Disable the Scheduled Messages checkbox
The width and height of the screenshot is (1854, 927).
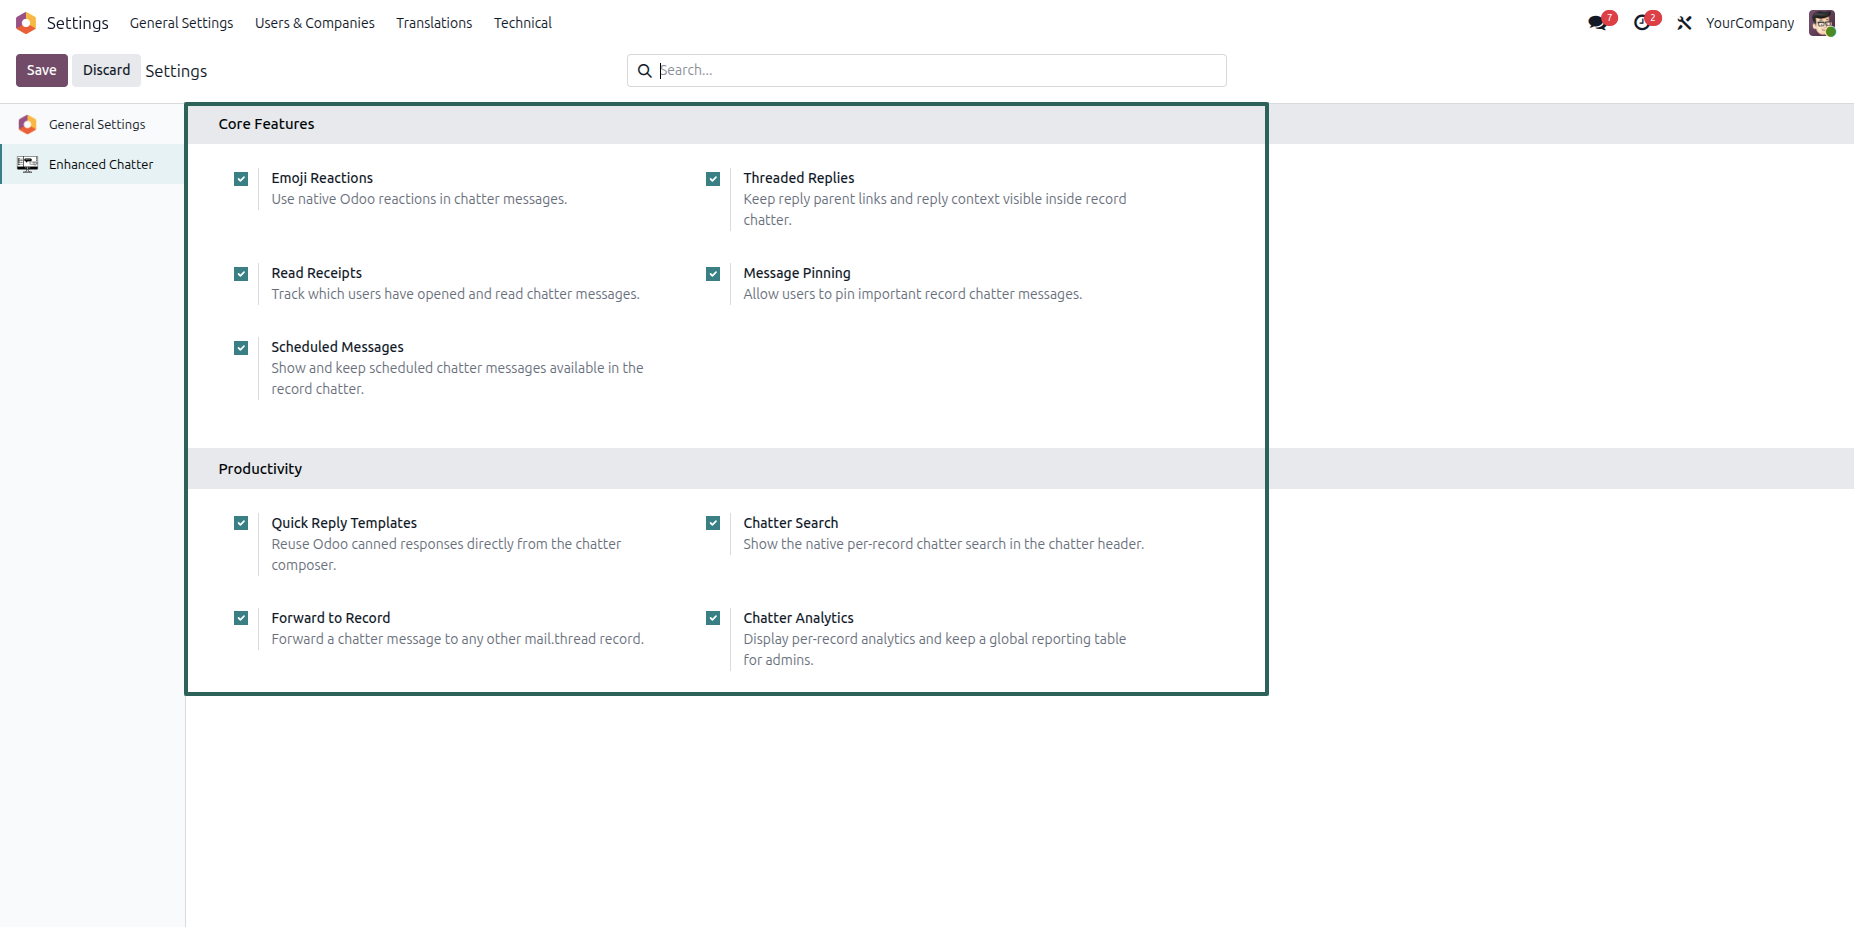point(241,348)
